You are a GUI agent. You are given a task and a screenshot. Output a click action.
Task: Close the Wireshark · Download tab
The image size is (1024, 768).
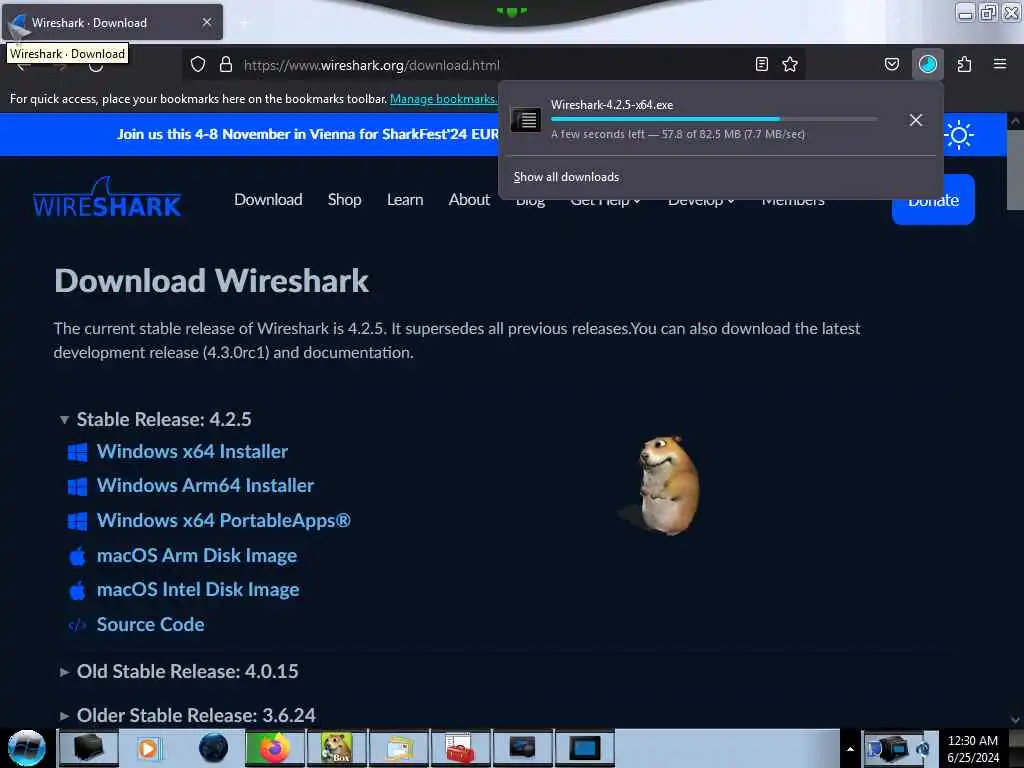[x=207, y=22]
